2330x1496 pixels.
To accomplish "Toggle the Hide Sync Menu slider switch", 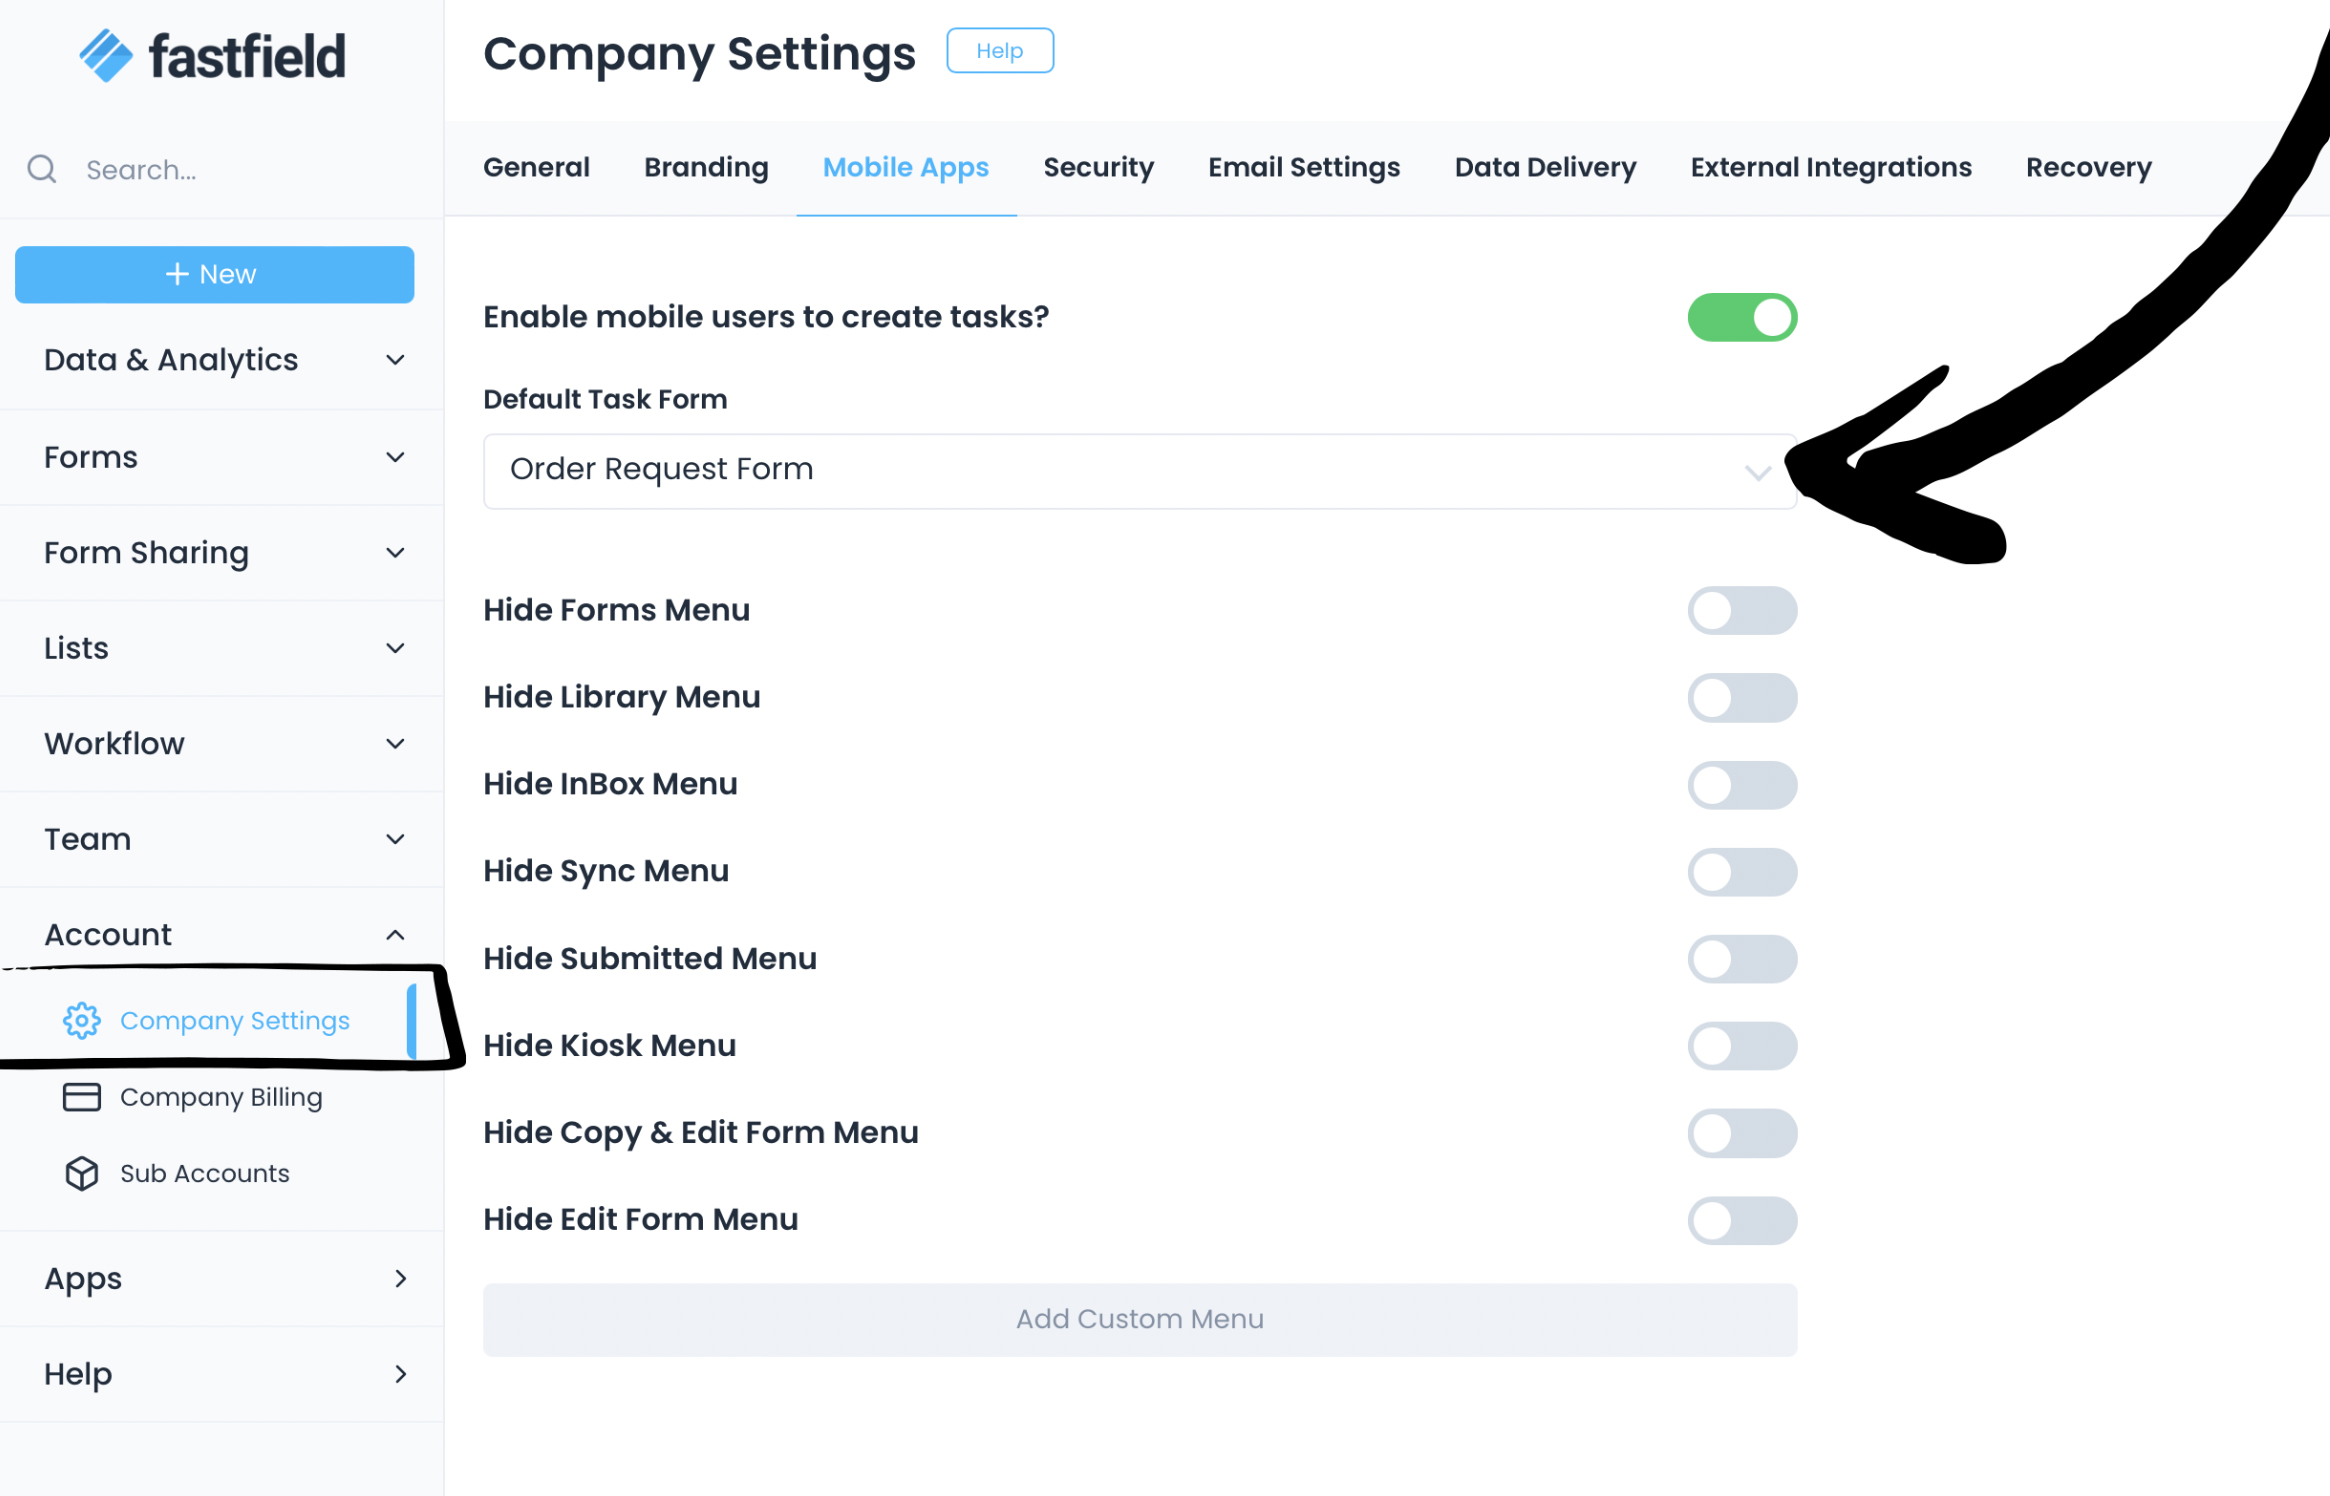I will tap(1742, 872).
